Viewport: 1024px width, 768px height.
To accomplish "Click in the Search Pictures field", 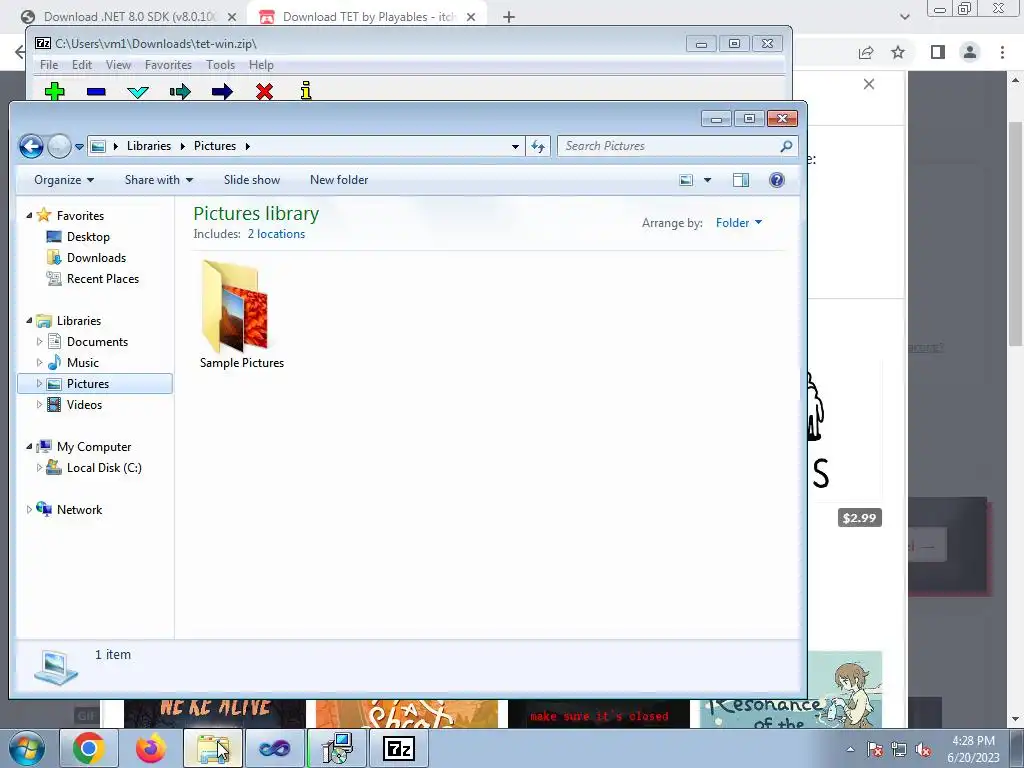I will [x=669, y=146].
